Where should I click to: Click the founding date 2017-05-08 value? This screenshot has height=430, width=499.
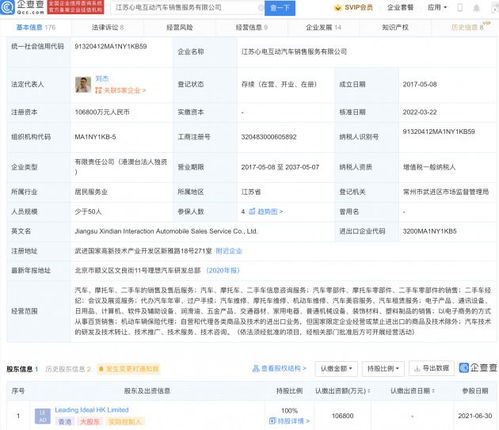click(420, 84)
